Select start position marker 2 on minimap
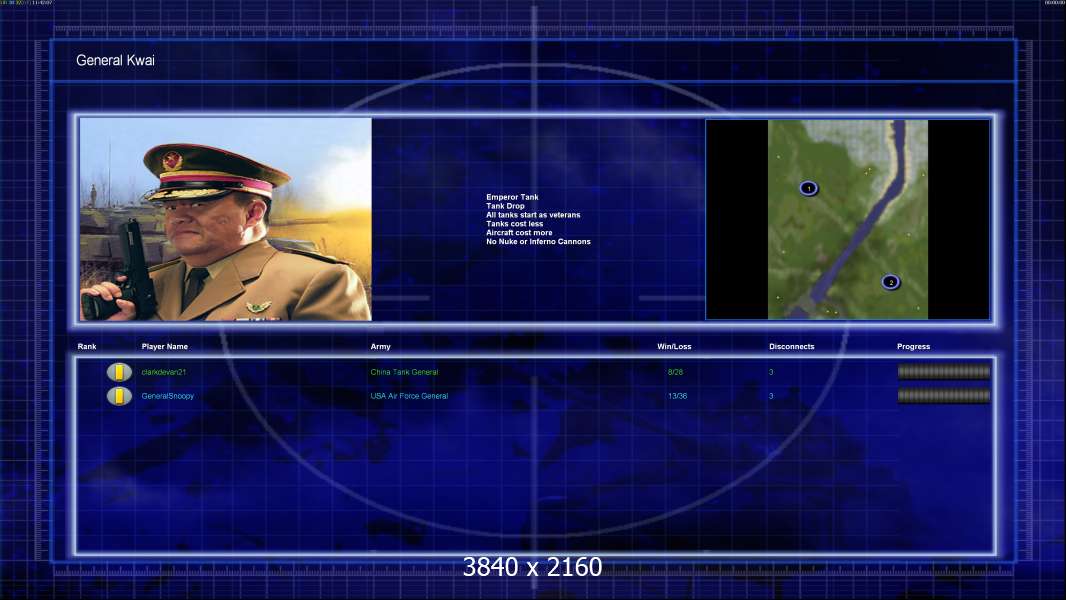The image size is (1066, 600). tap(891, 282)
